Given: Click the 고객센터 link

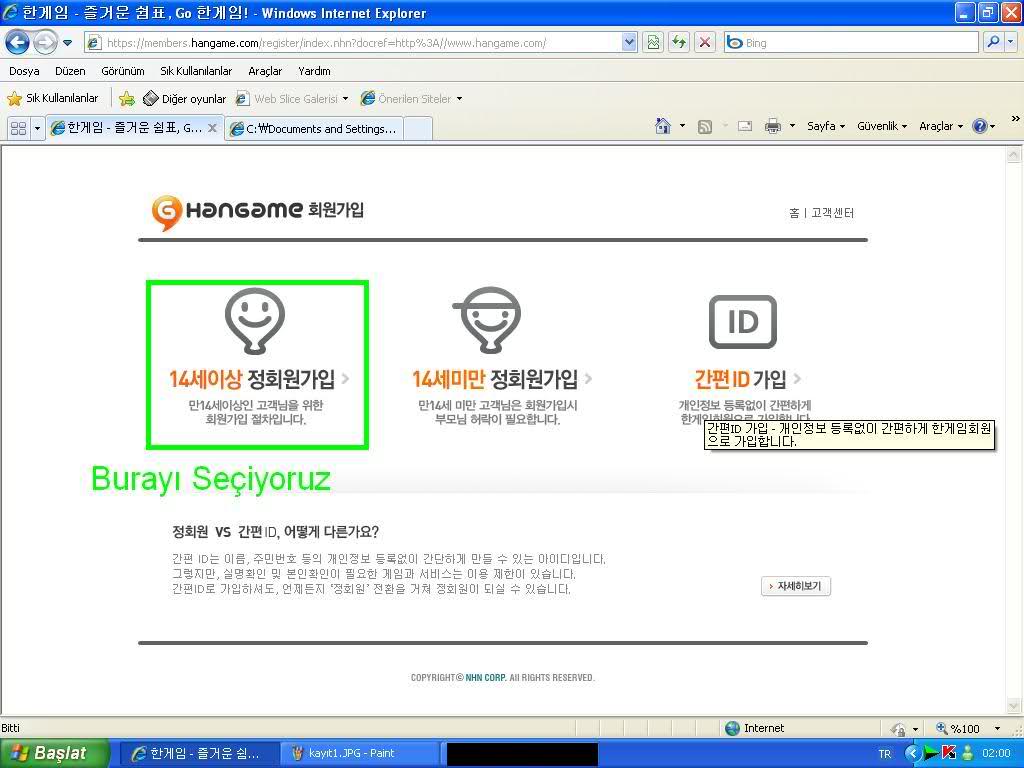Looking at the screenshot, I should (832, 213).
